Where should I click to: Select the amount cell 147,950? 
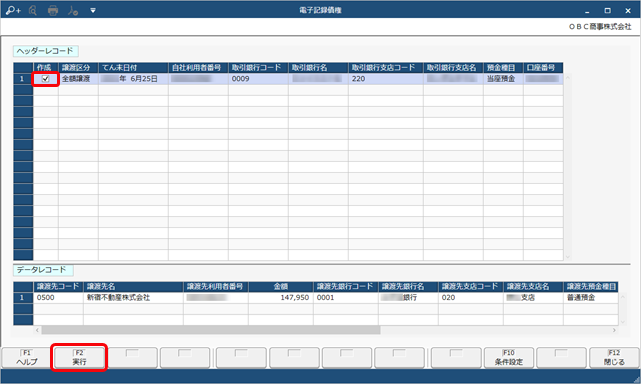pyautogui.click(x=280, y=298)
